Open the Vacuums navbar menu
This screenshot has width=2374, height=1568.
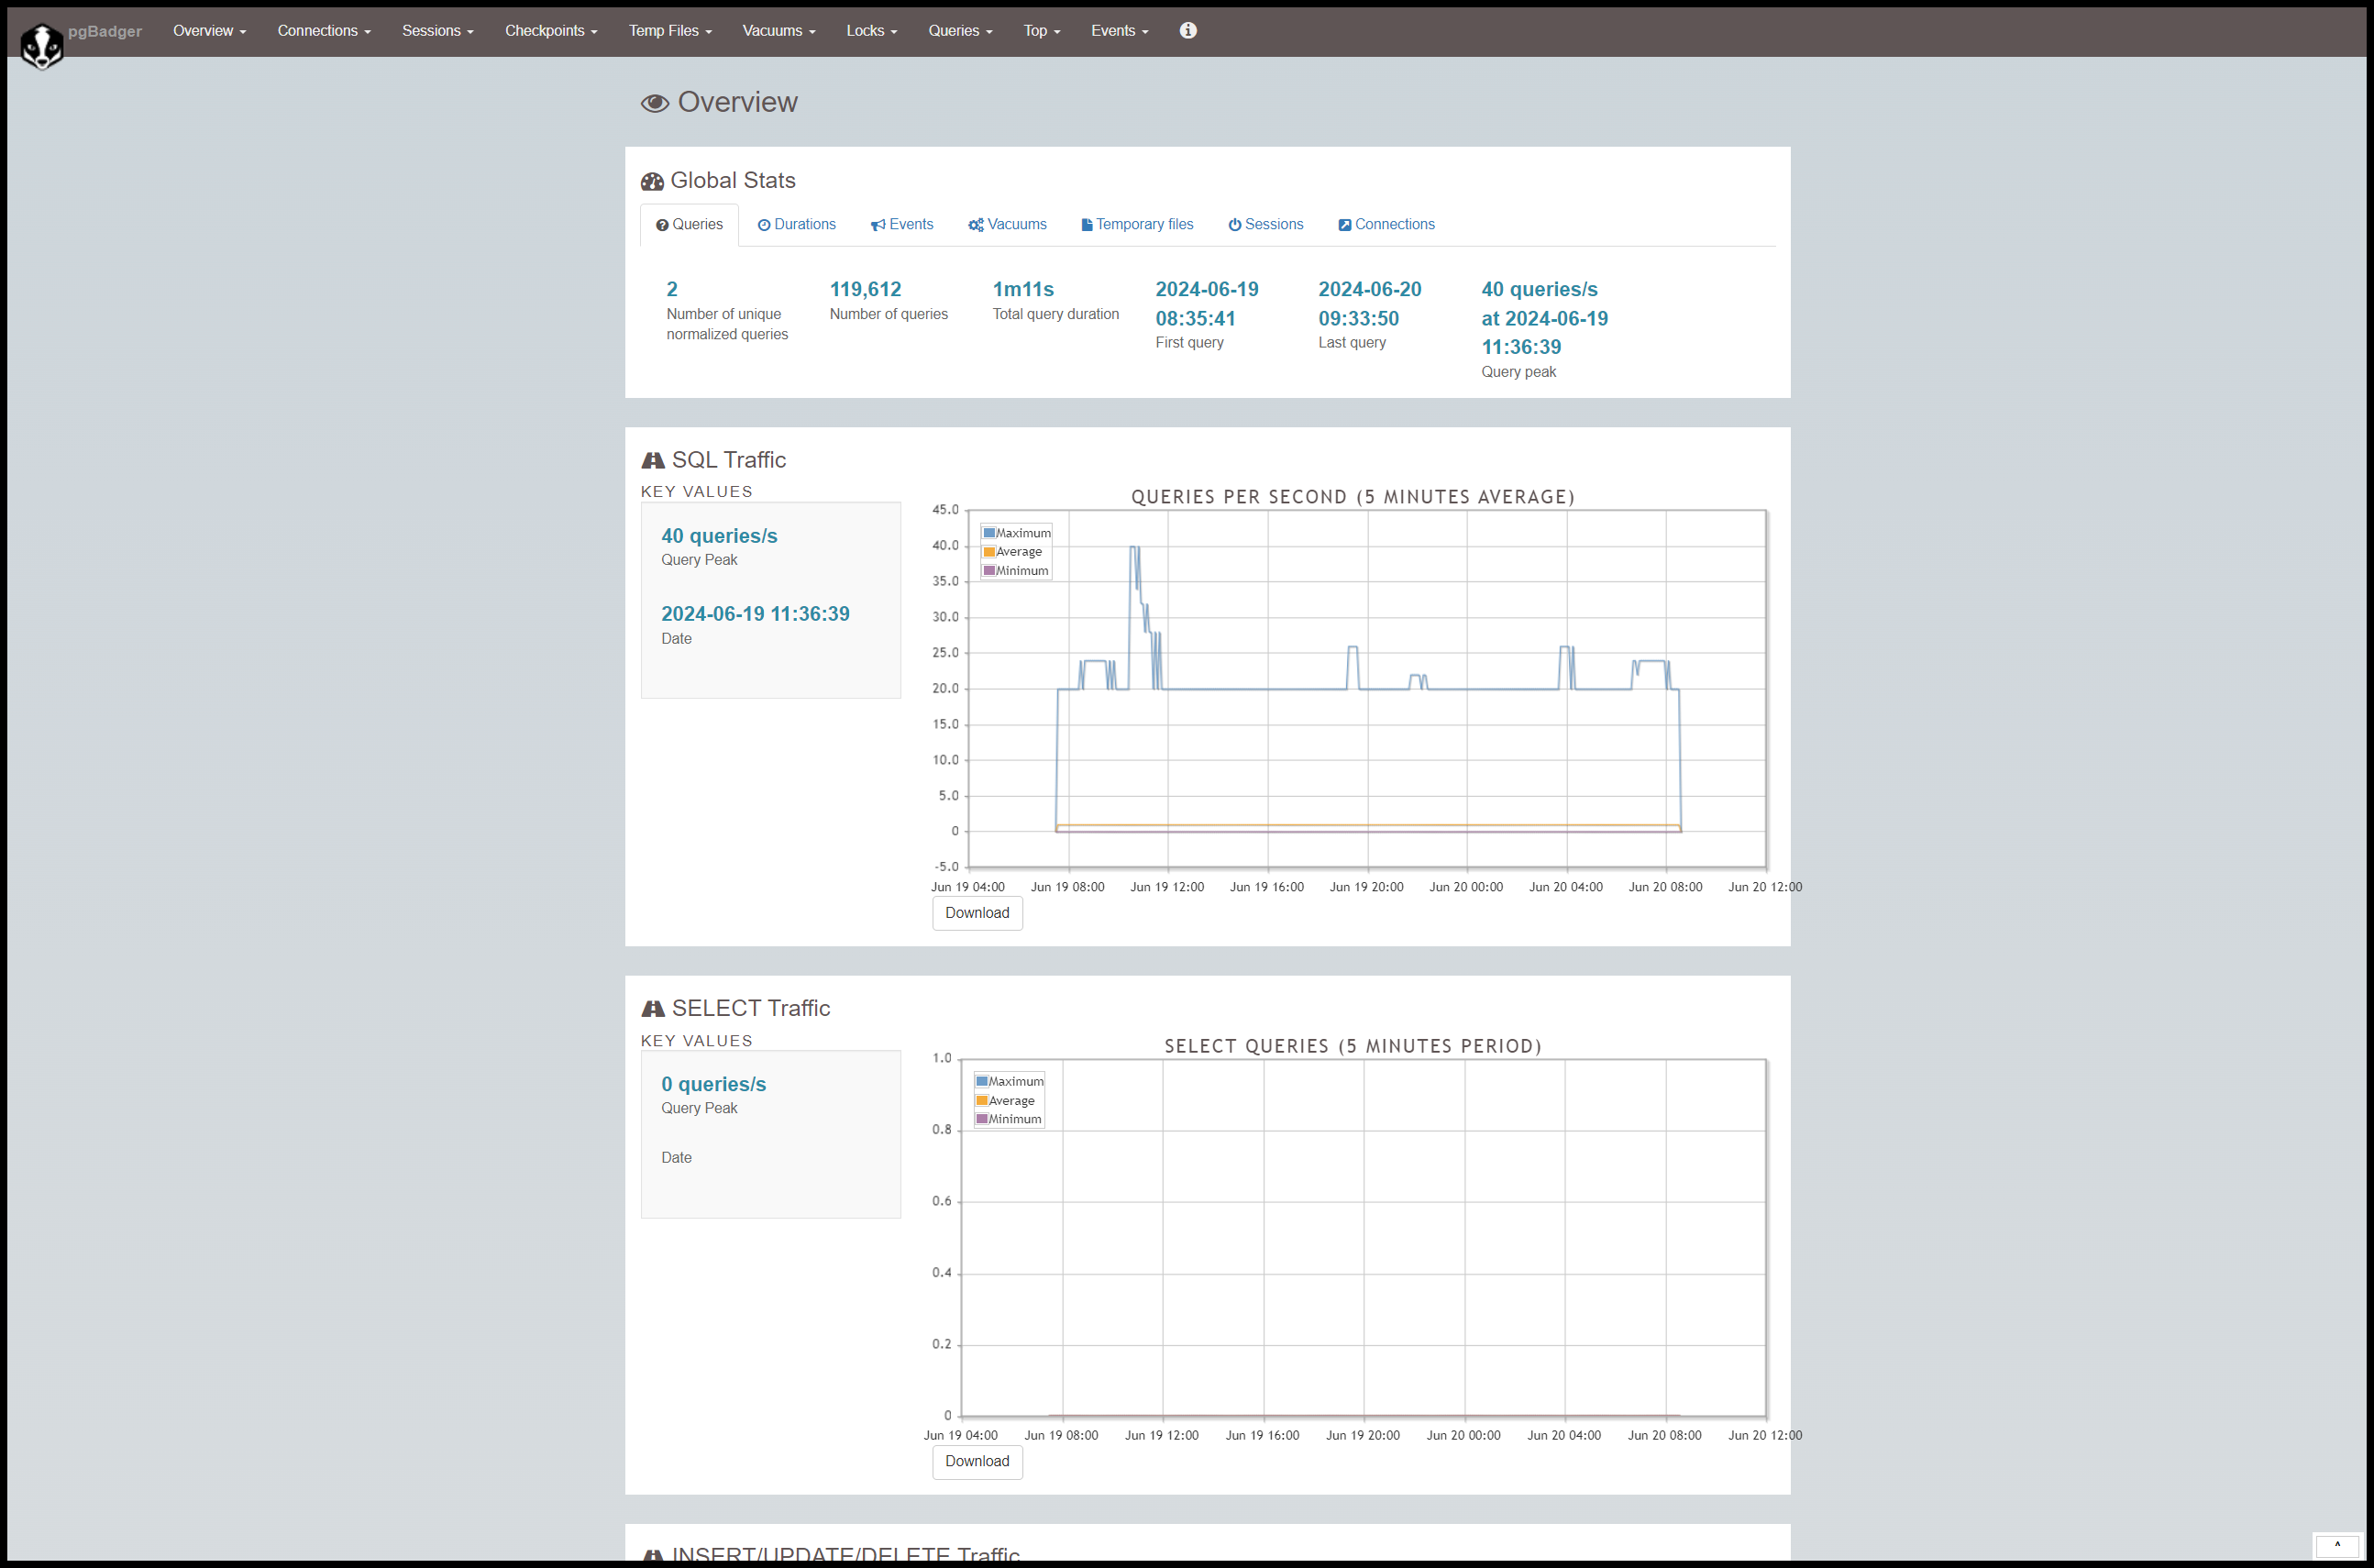click(778, 31)
